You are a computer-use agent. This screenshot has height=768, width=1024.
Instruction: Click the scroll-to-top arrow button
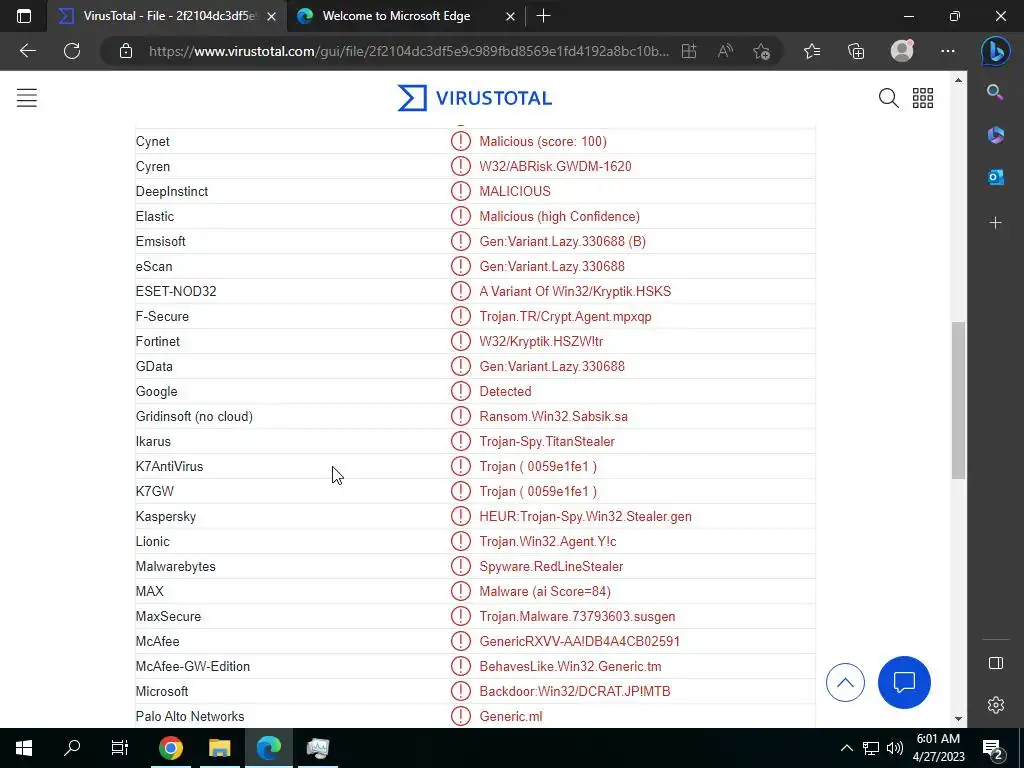coord(845,682)
